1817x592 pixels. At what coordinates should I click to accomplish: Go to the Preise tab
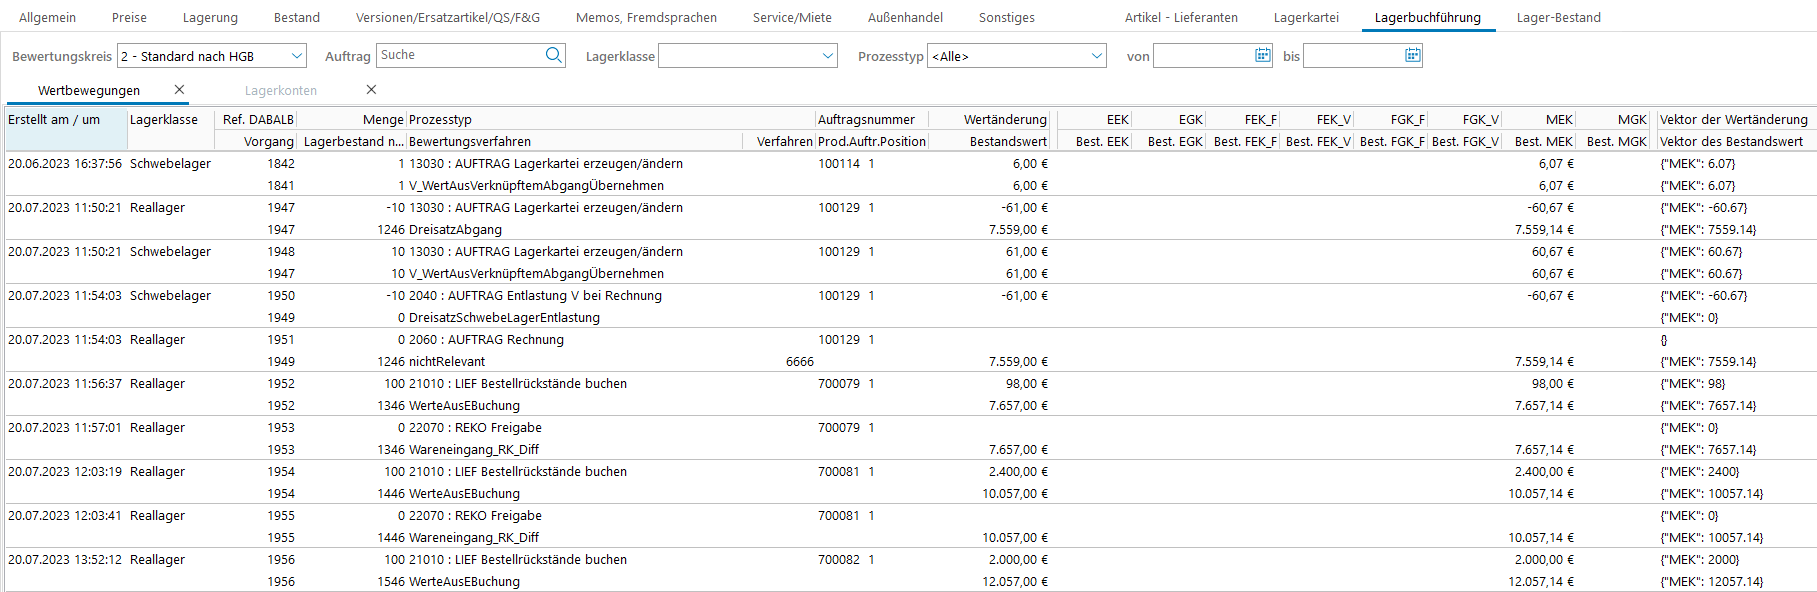click(129, 17)
